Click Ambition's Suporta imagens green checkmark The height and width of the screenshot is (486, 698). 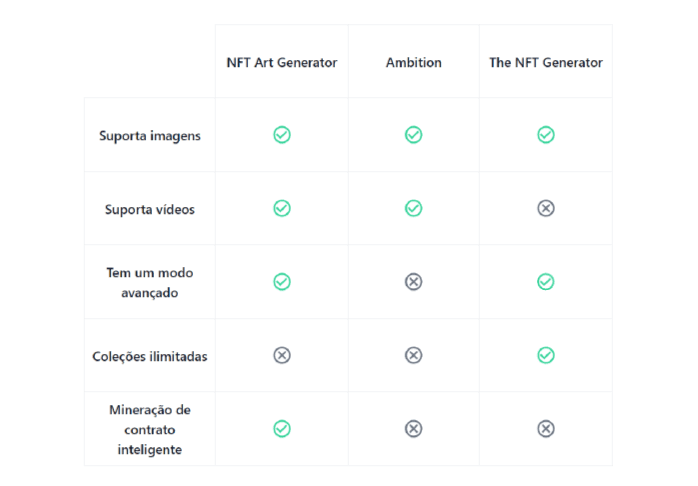pos(413,135)
